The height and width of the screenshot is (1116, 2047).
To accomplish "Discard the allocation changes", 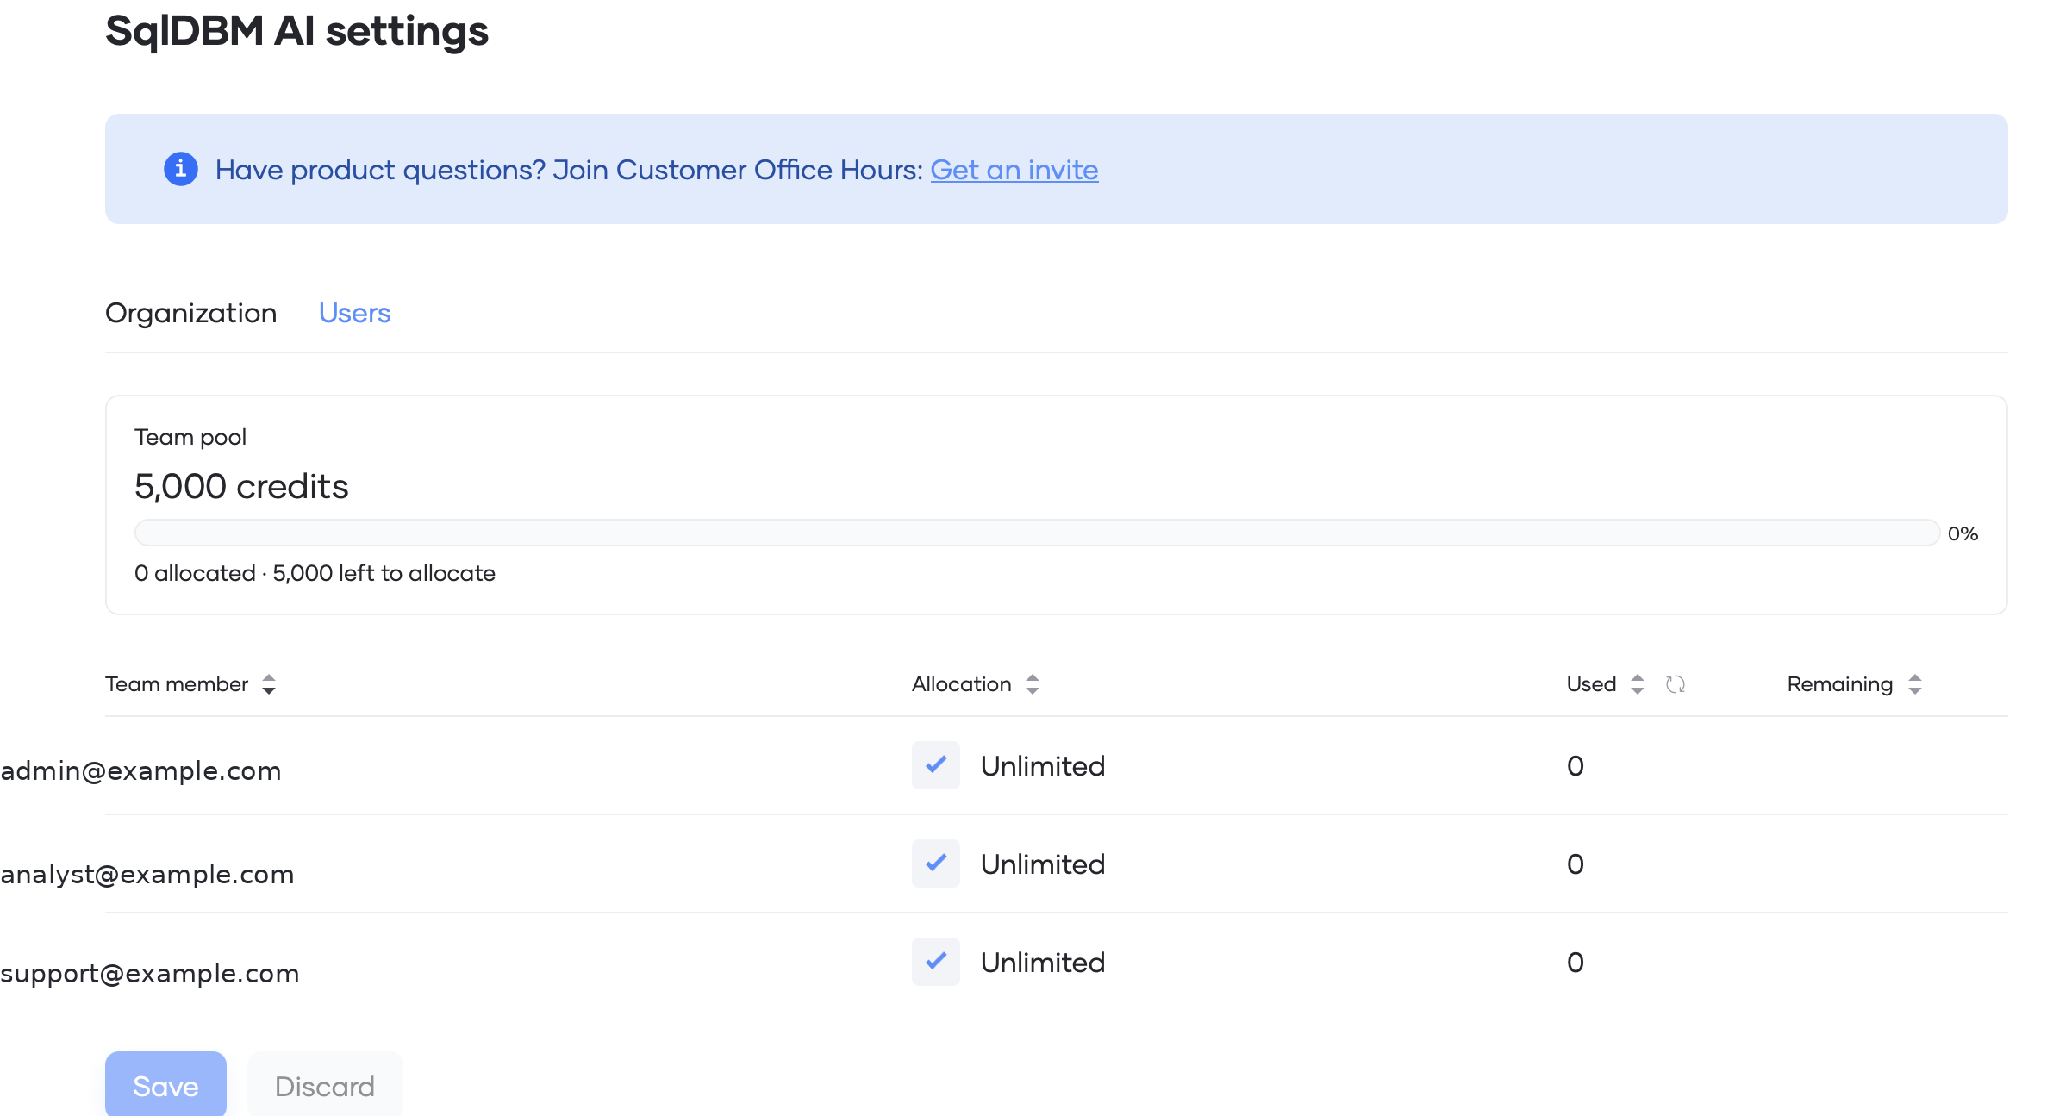I will 325,1084.
